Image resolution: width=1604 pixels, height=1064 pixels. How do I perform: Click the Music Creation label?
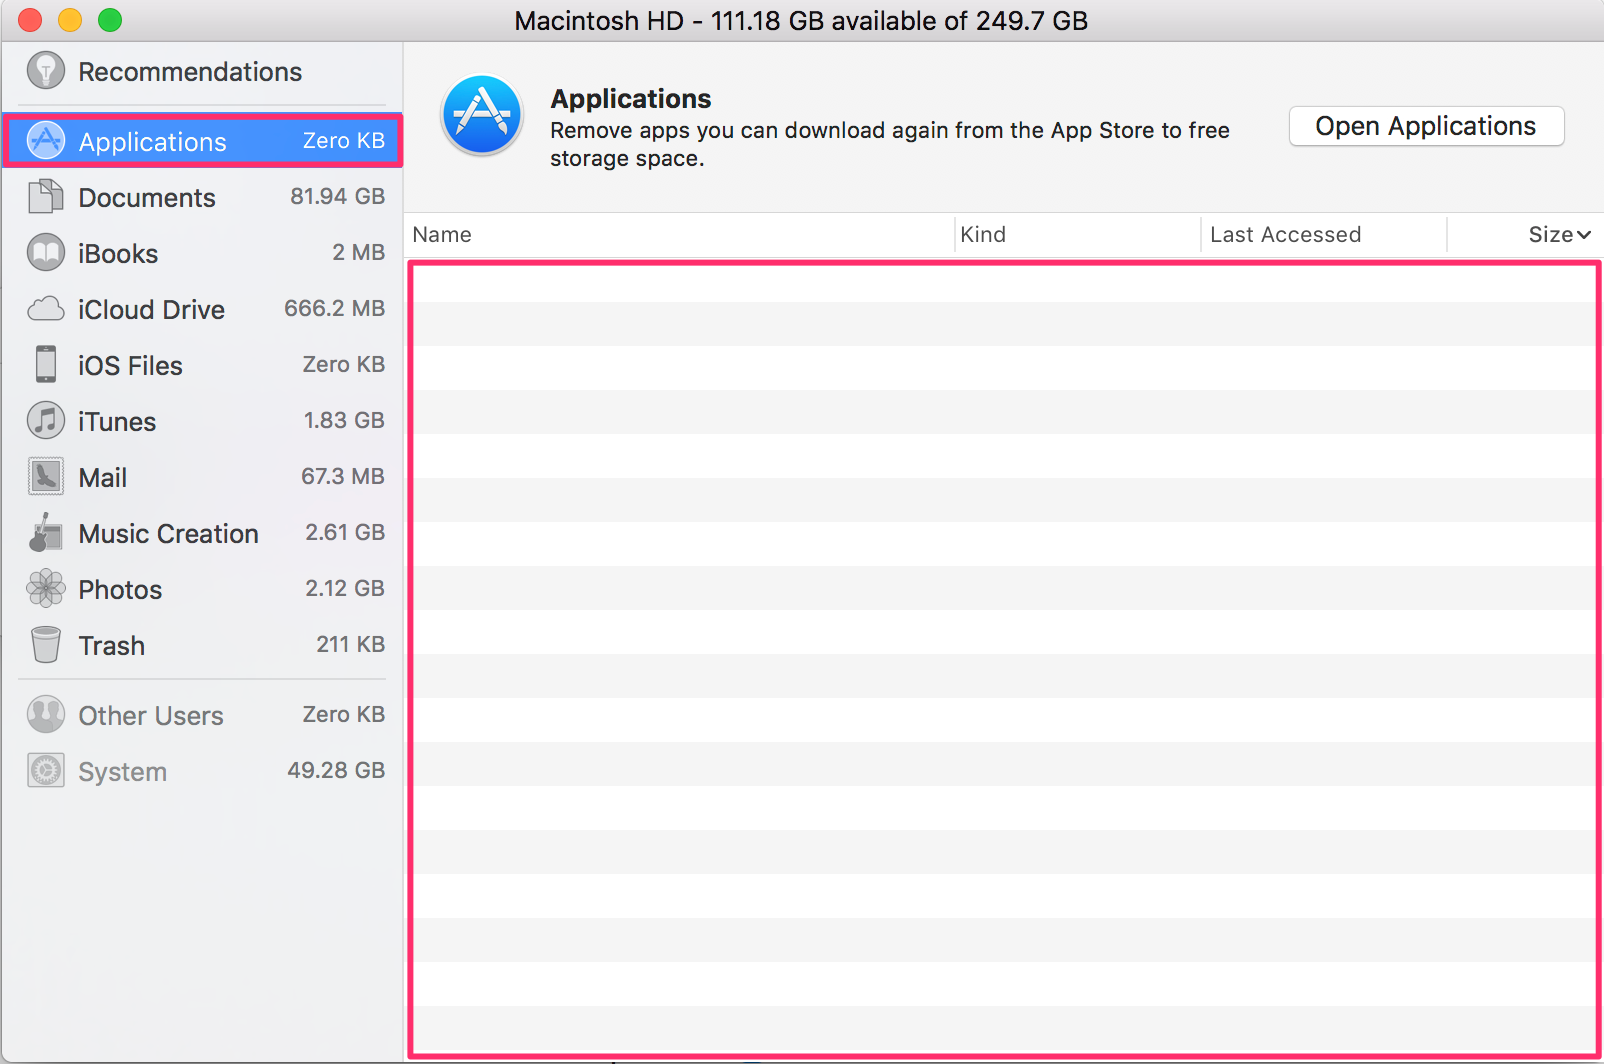coord(169,534)
